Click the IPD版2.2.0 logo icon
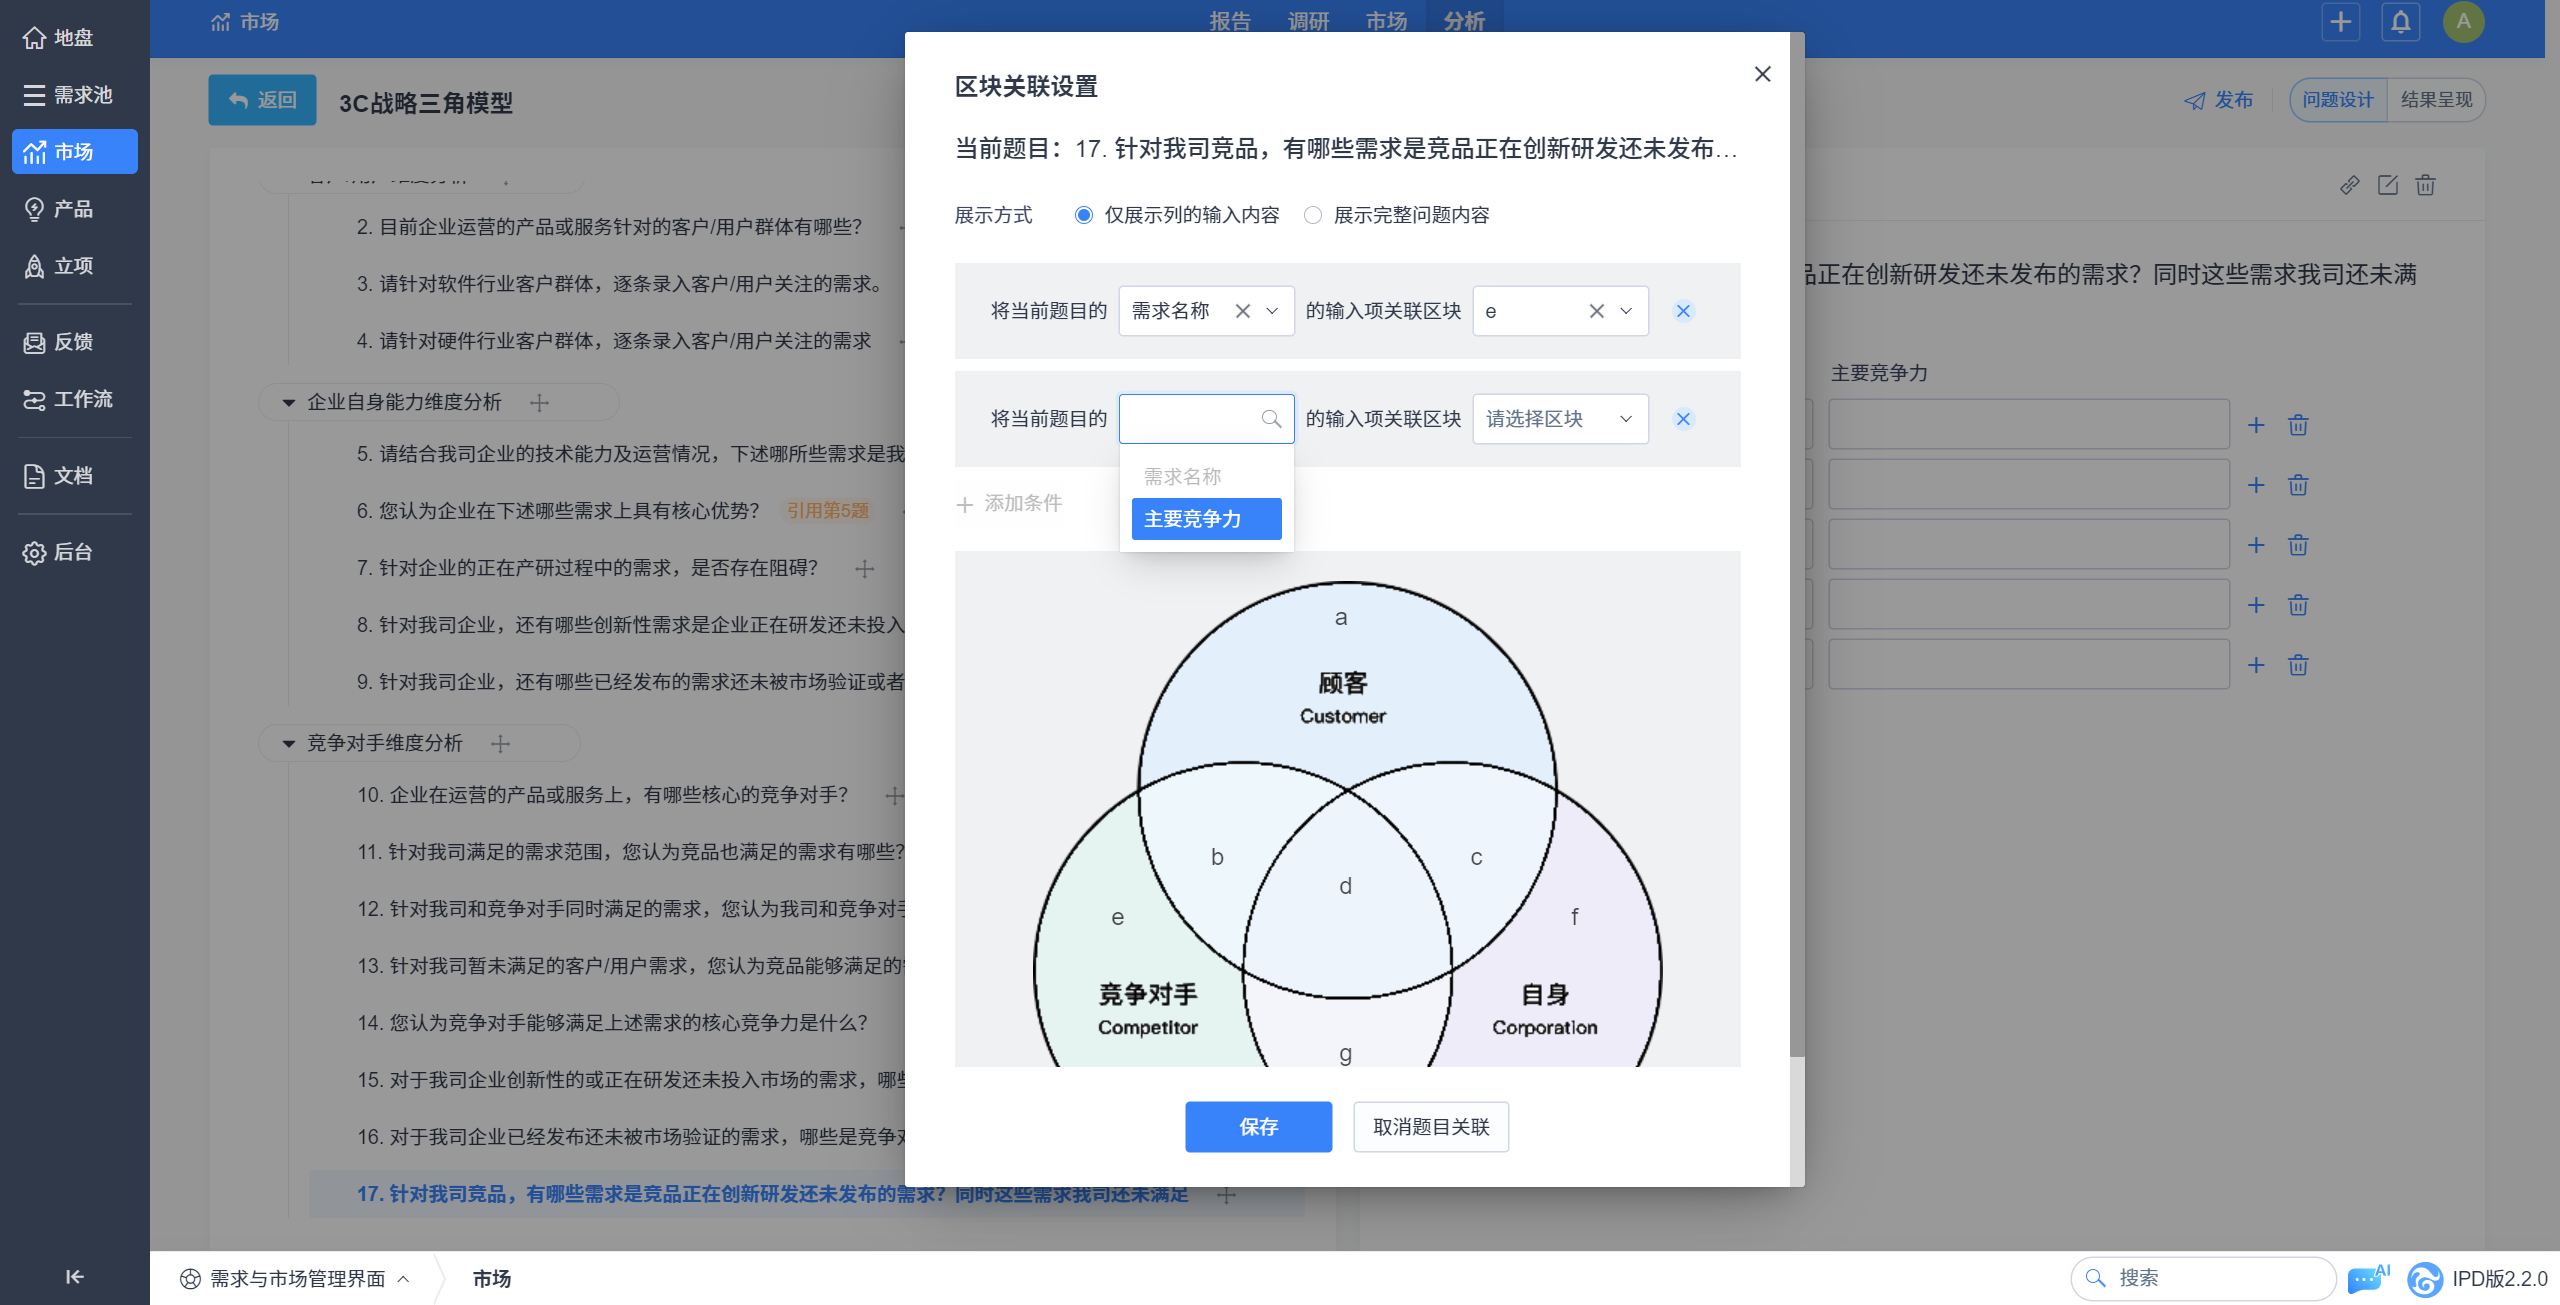Screen dimensions: 2560x1305 click(x=2424, y=1279)
